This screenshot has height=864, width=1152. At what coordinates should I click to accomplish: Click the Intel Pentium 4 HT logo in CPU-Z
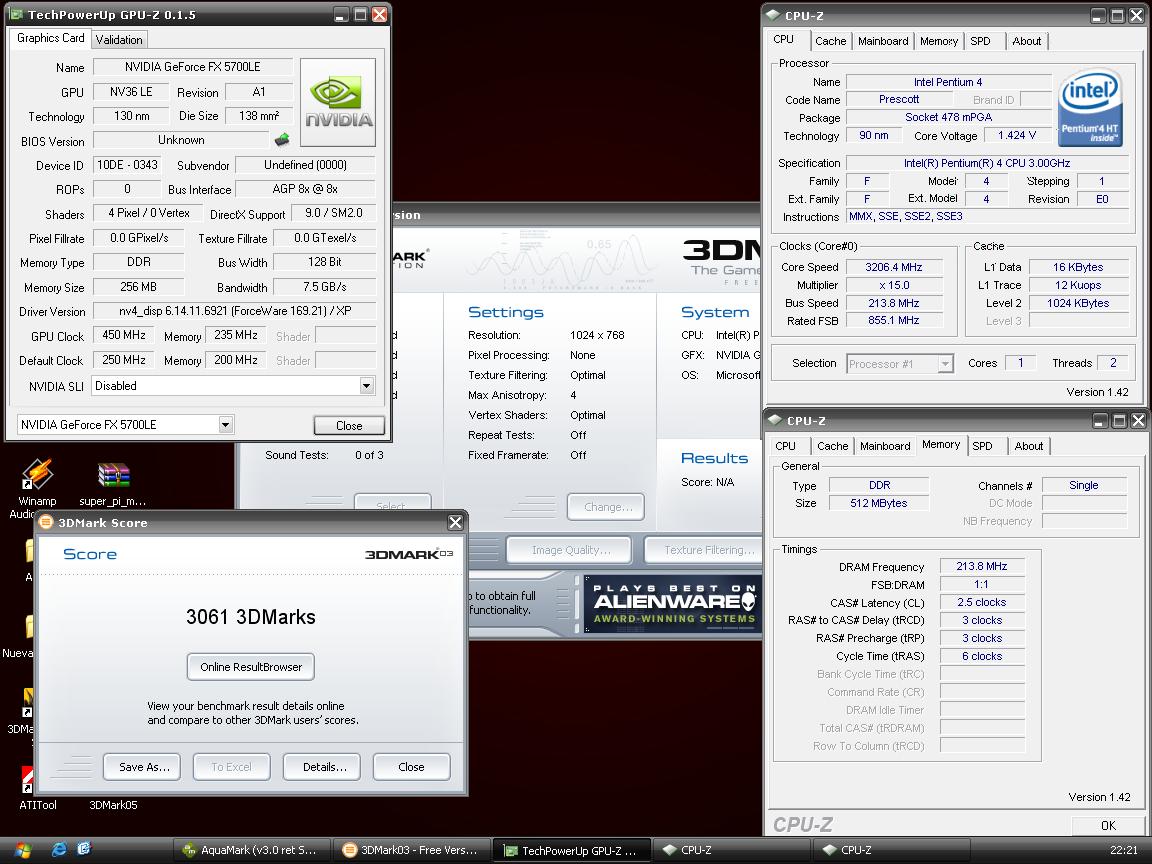[1090, 107]
